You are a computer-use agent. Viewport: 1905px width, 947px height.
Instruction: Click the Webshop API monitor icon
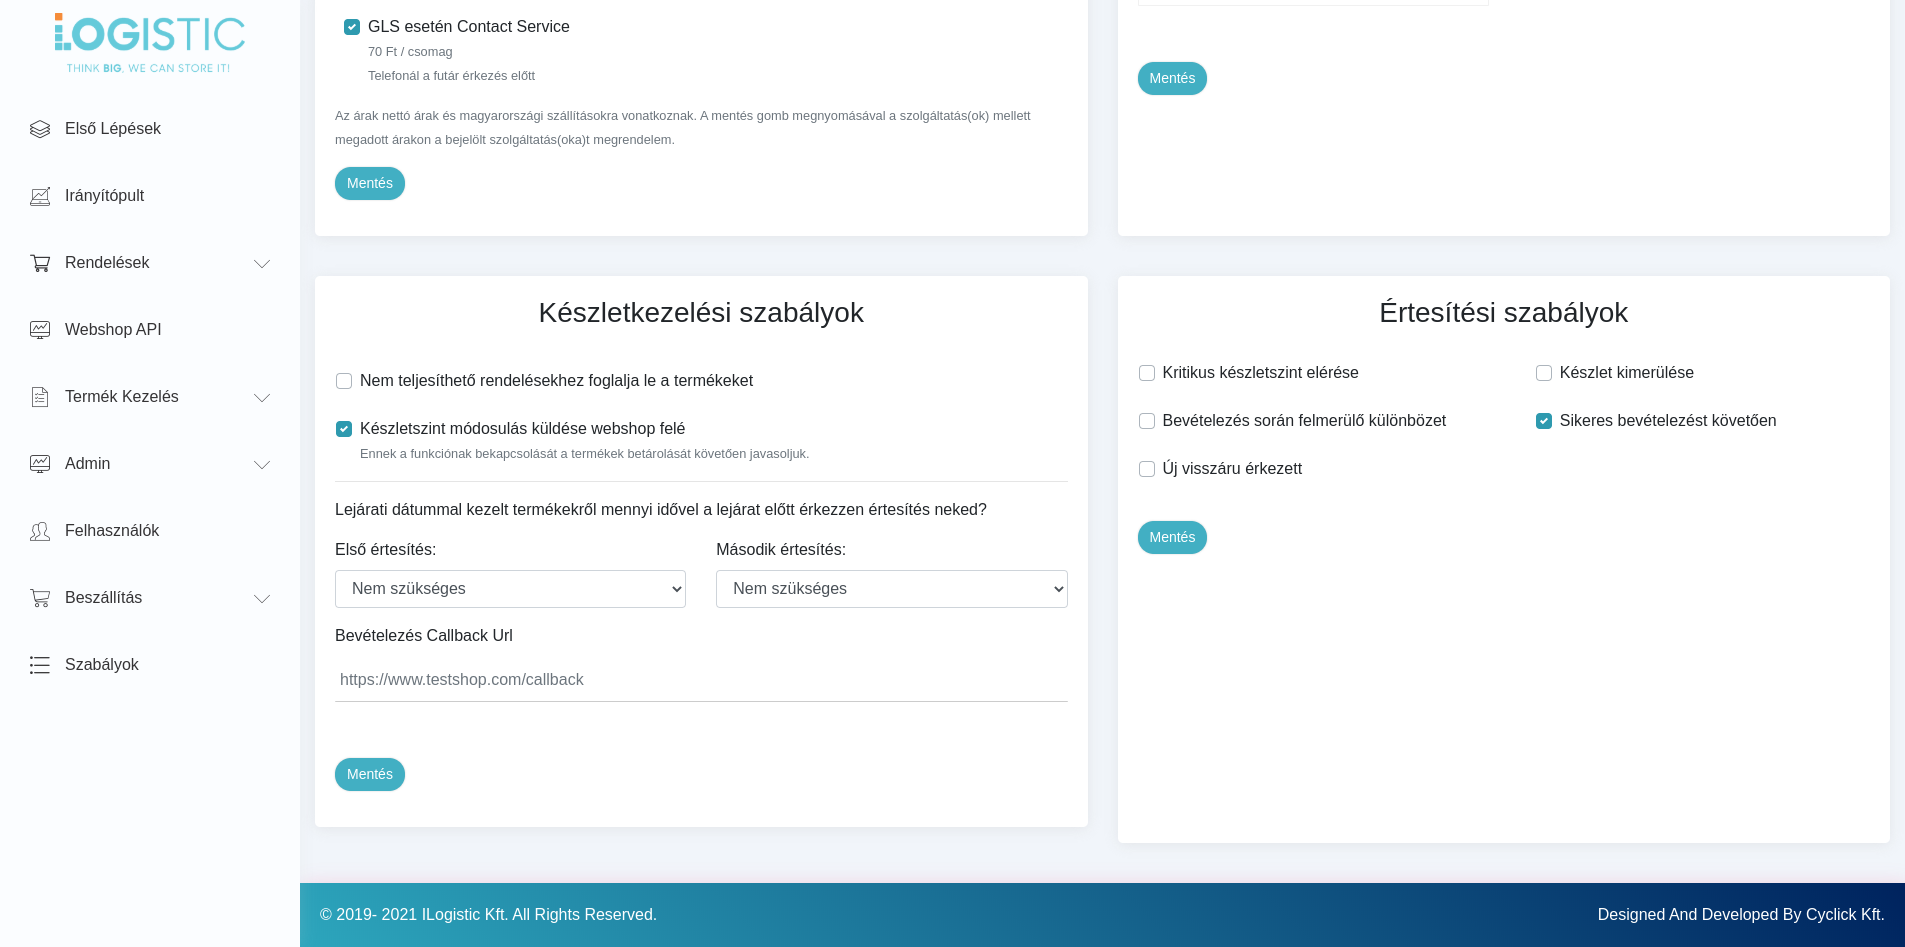point(40,330)
